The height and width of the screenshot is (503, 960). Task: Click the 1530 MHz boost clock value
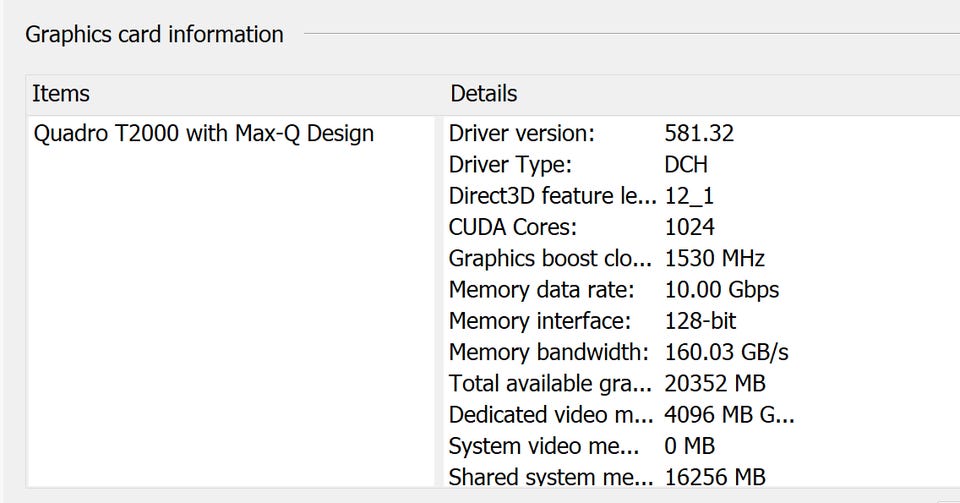coord(714,259)
